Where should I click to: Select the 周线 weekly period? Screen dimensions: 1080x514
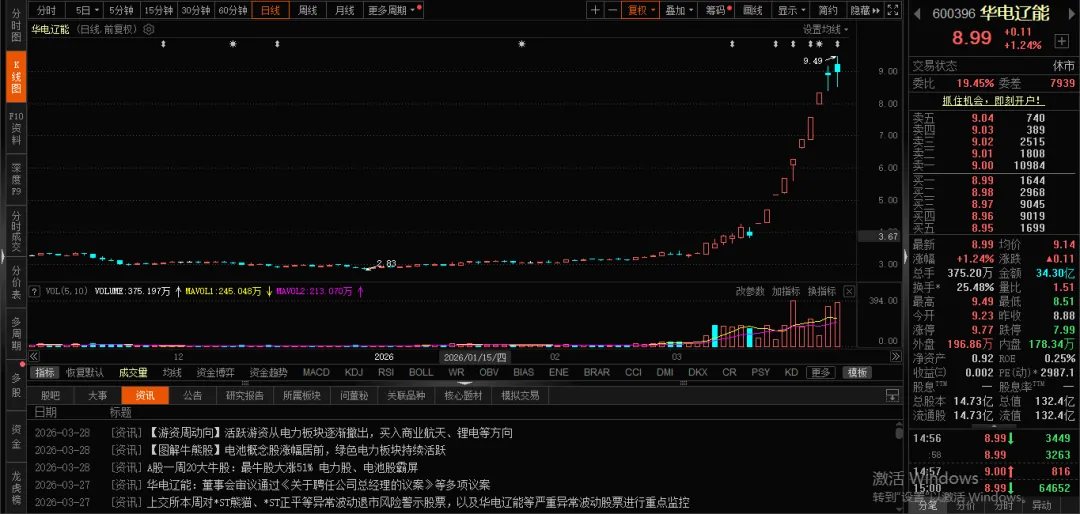[x=307, y=10]
